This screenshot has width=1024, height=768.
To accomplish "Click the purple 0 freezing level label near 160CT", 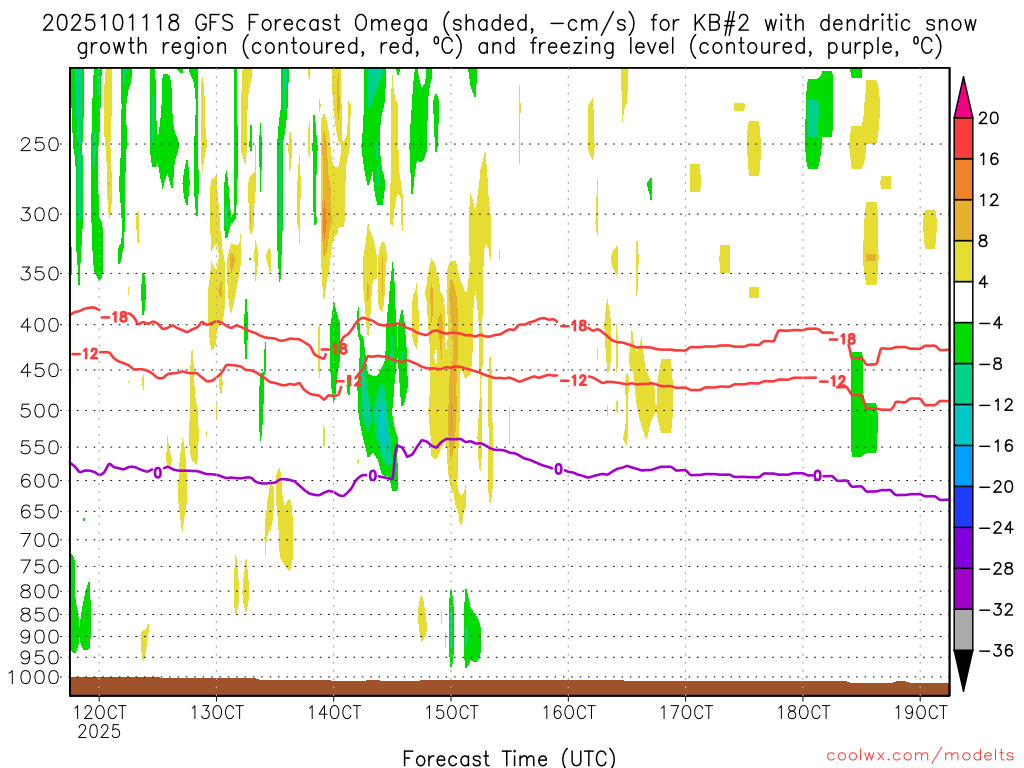I will pos(558,470).
